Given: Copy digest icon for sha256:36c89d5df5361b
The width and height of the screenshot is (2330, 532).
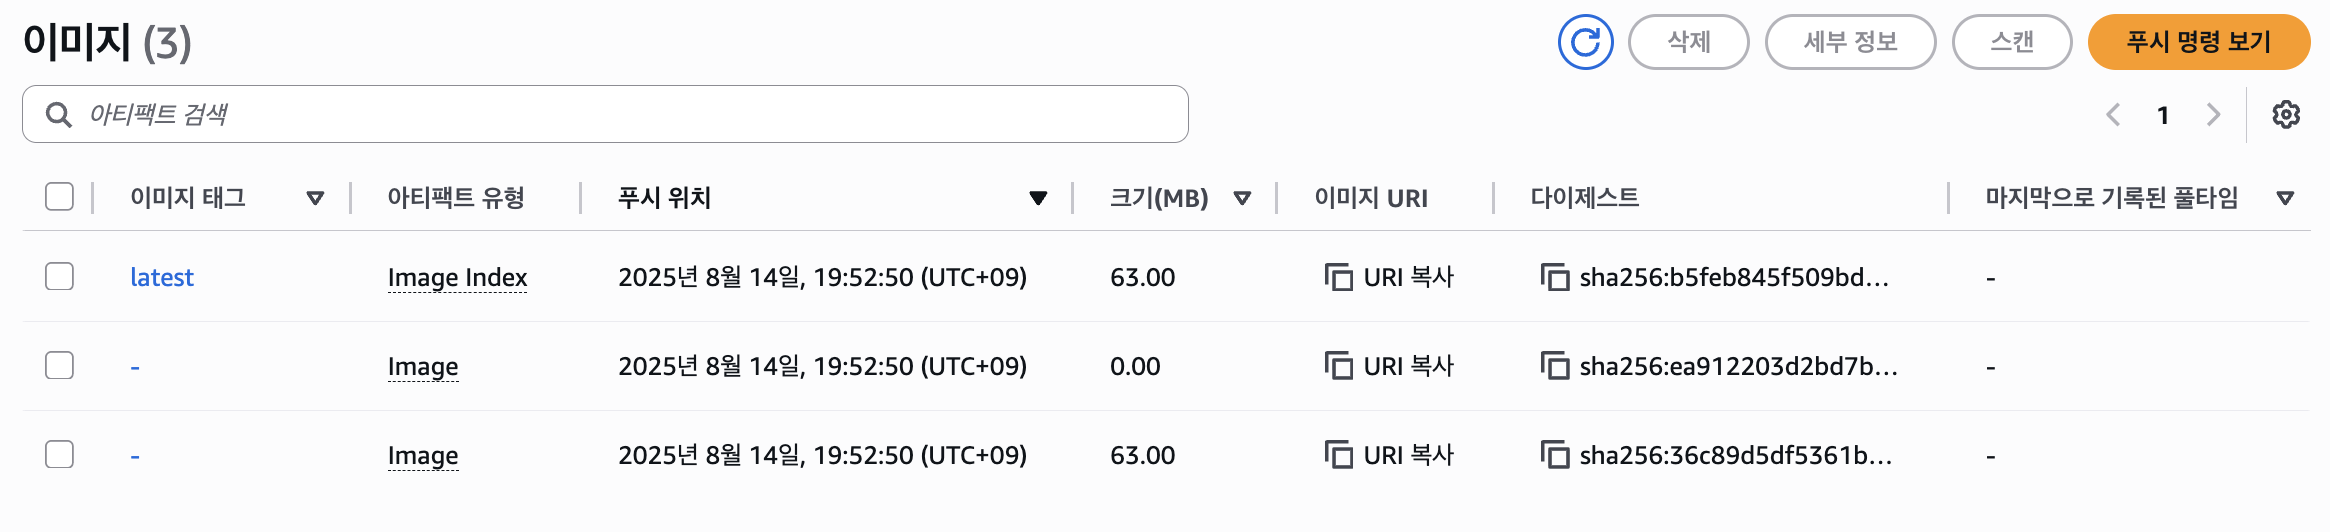Looking at the screenshot, I should (1554, 455).
